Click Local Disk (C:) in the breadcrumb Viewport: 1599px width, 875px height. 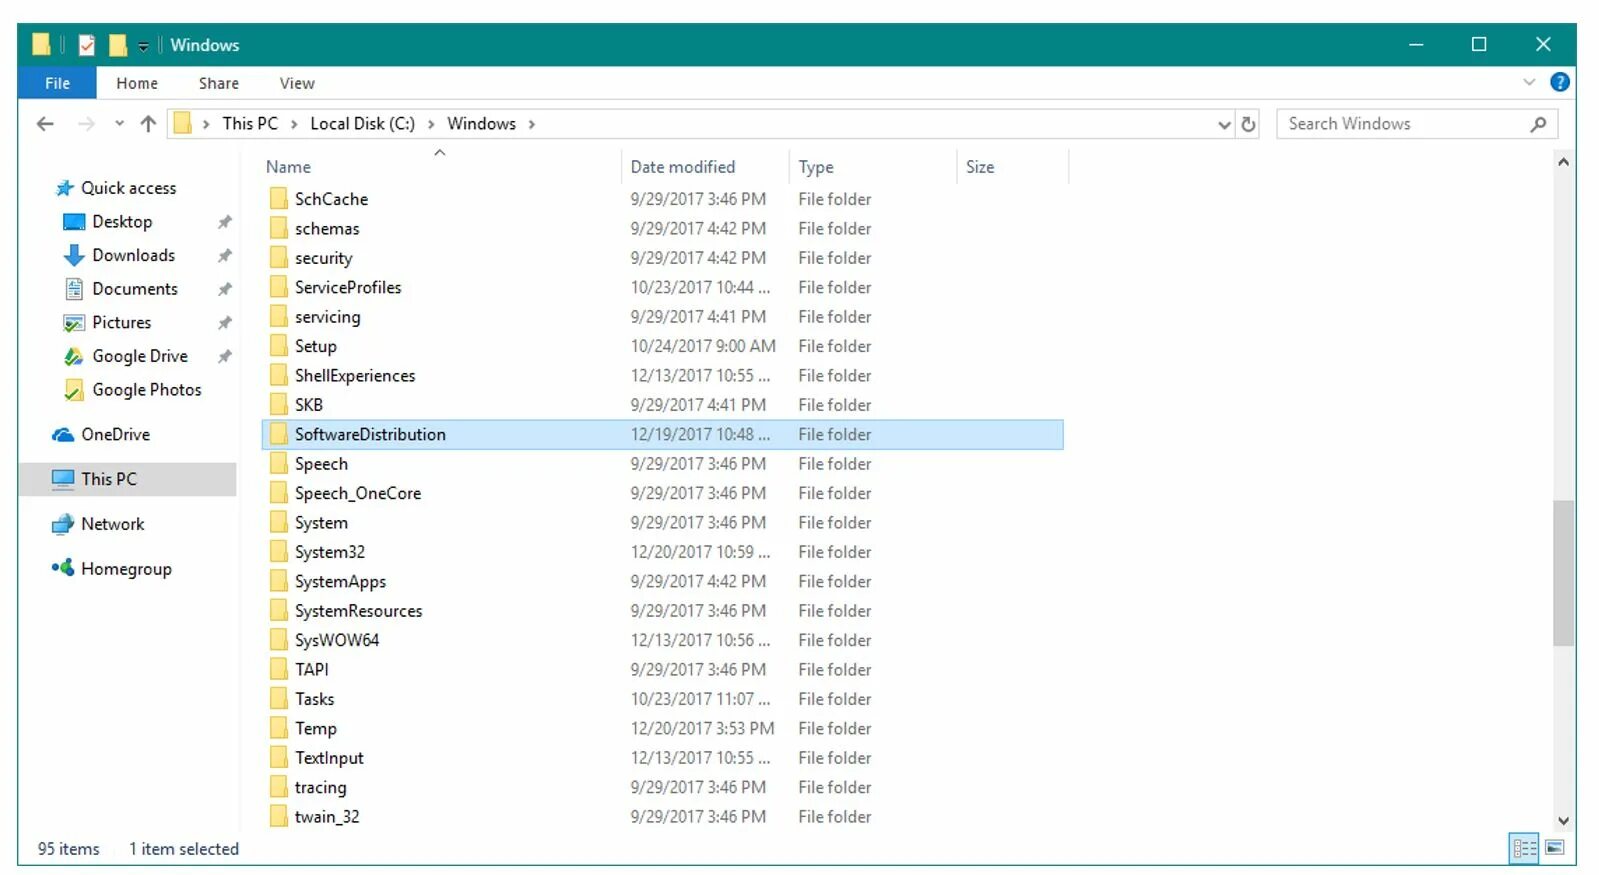pos(362,124)
